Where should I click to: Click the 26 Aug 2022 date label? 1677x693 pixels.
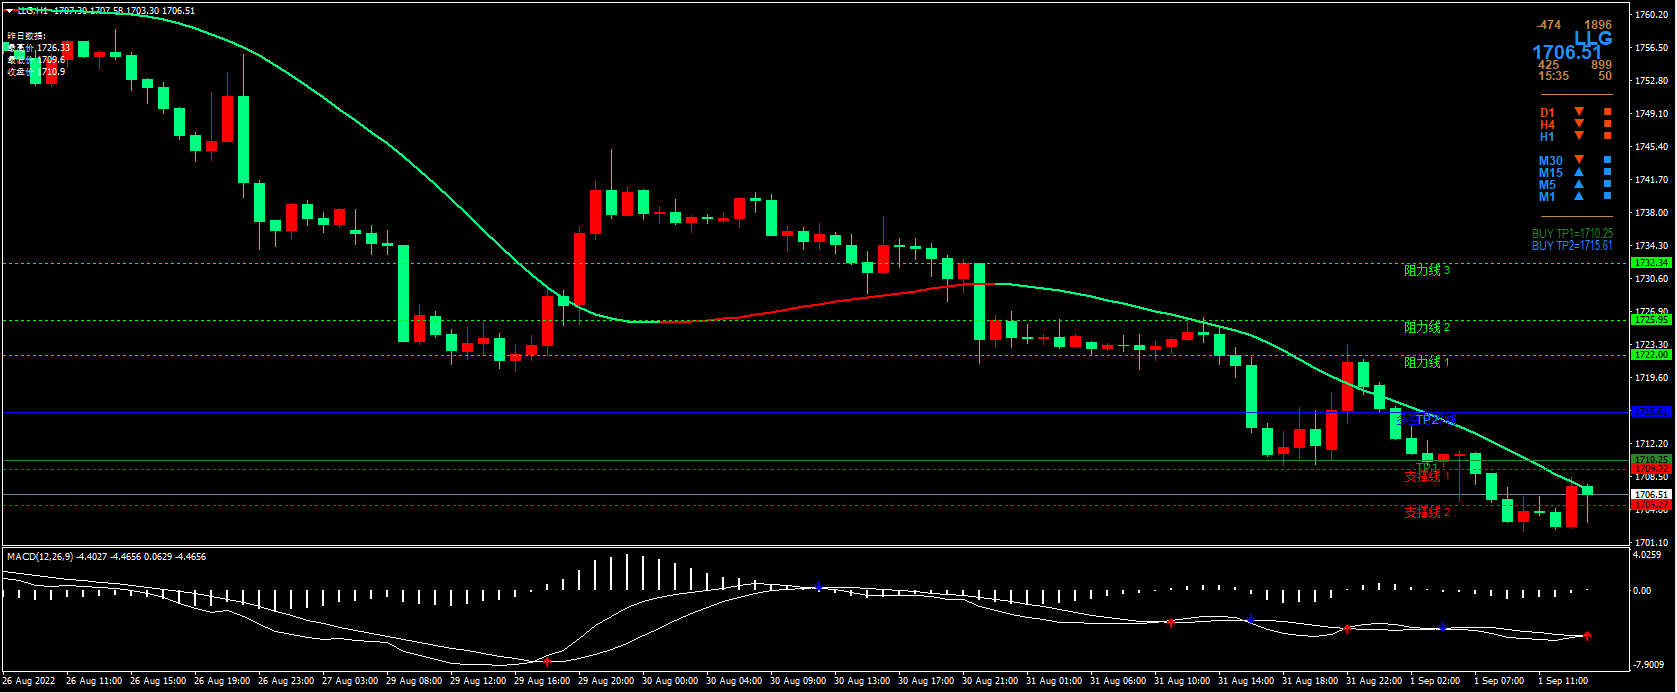pos(29,681)
